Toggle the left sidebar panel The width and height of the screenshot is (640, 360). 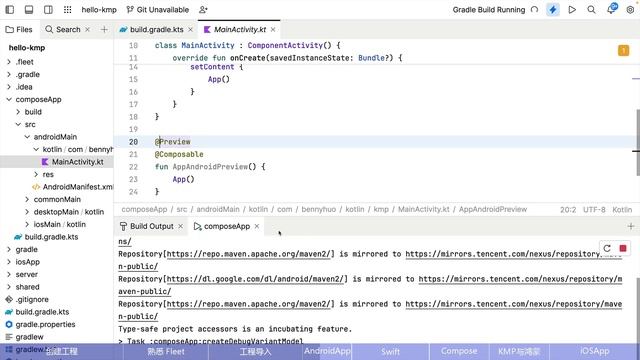click(9, 9)
